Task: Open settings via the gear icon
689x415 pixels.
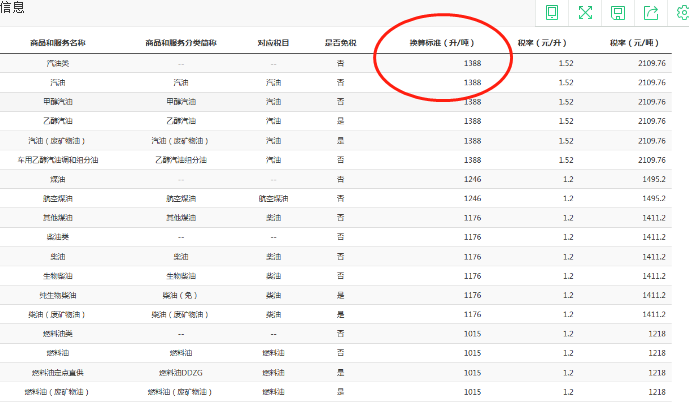Action: [682, 12]
